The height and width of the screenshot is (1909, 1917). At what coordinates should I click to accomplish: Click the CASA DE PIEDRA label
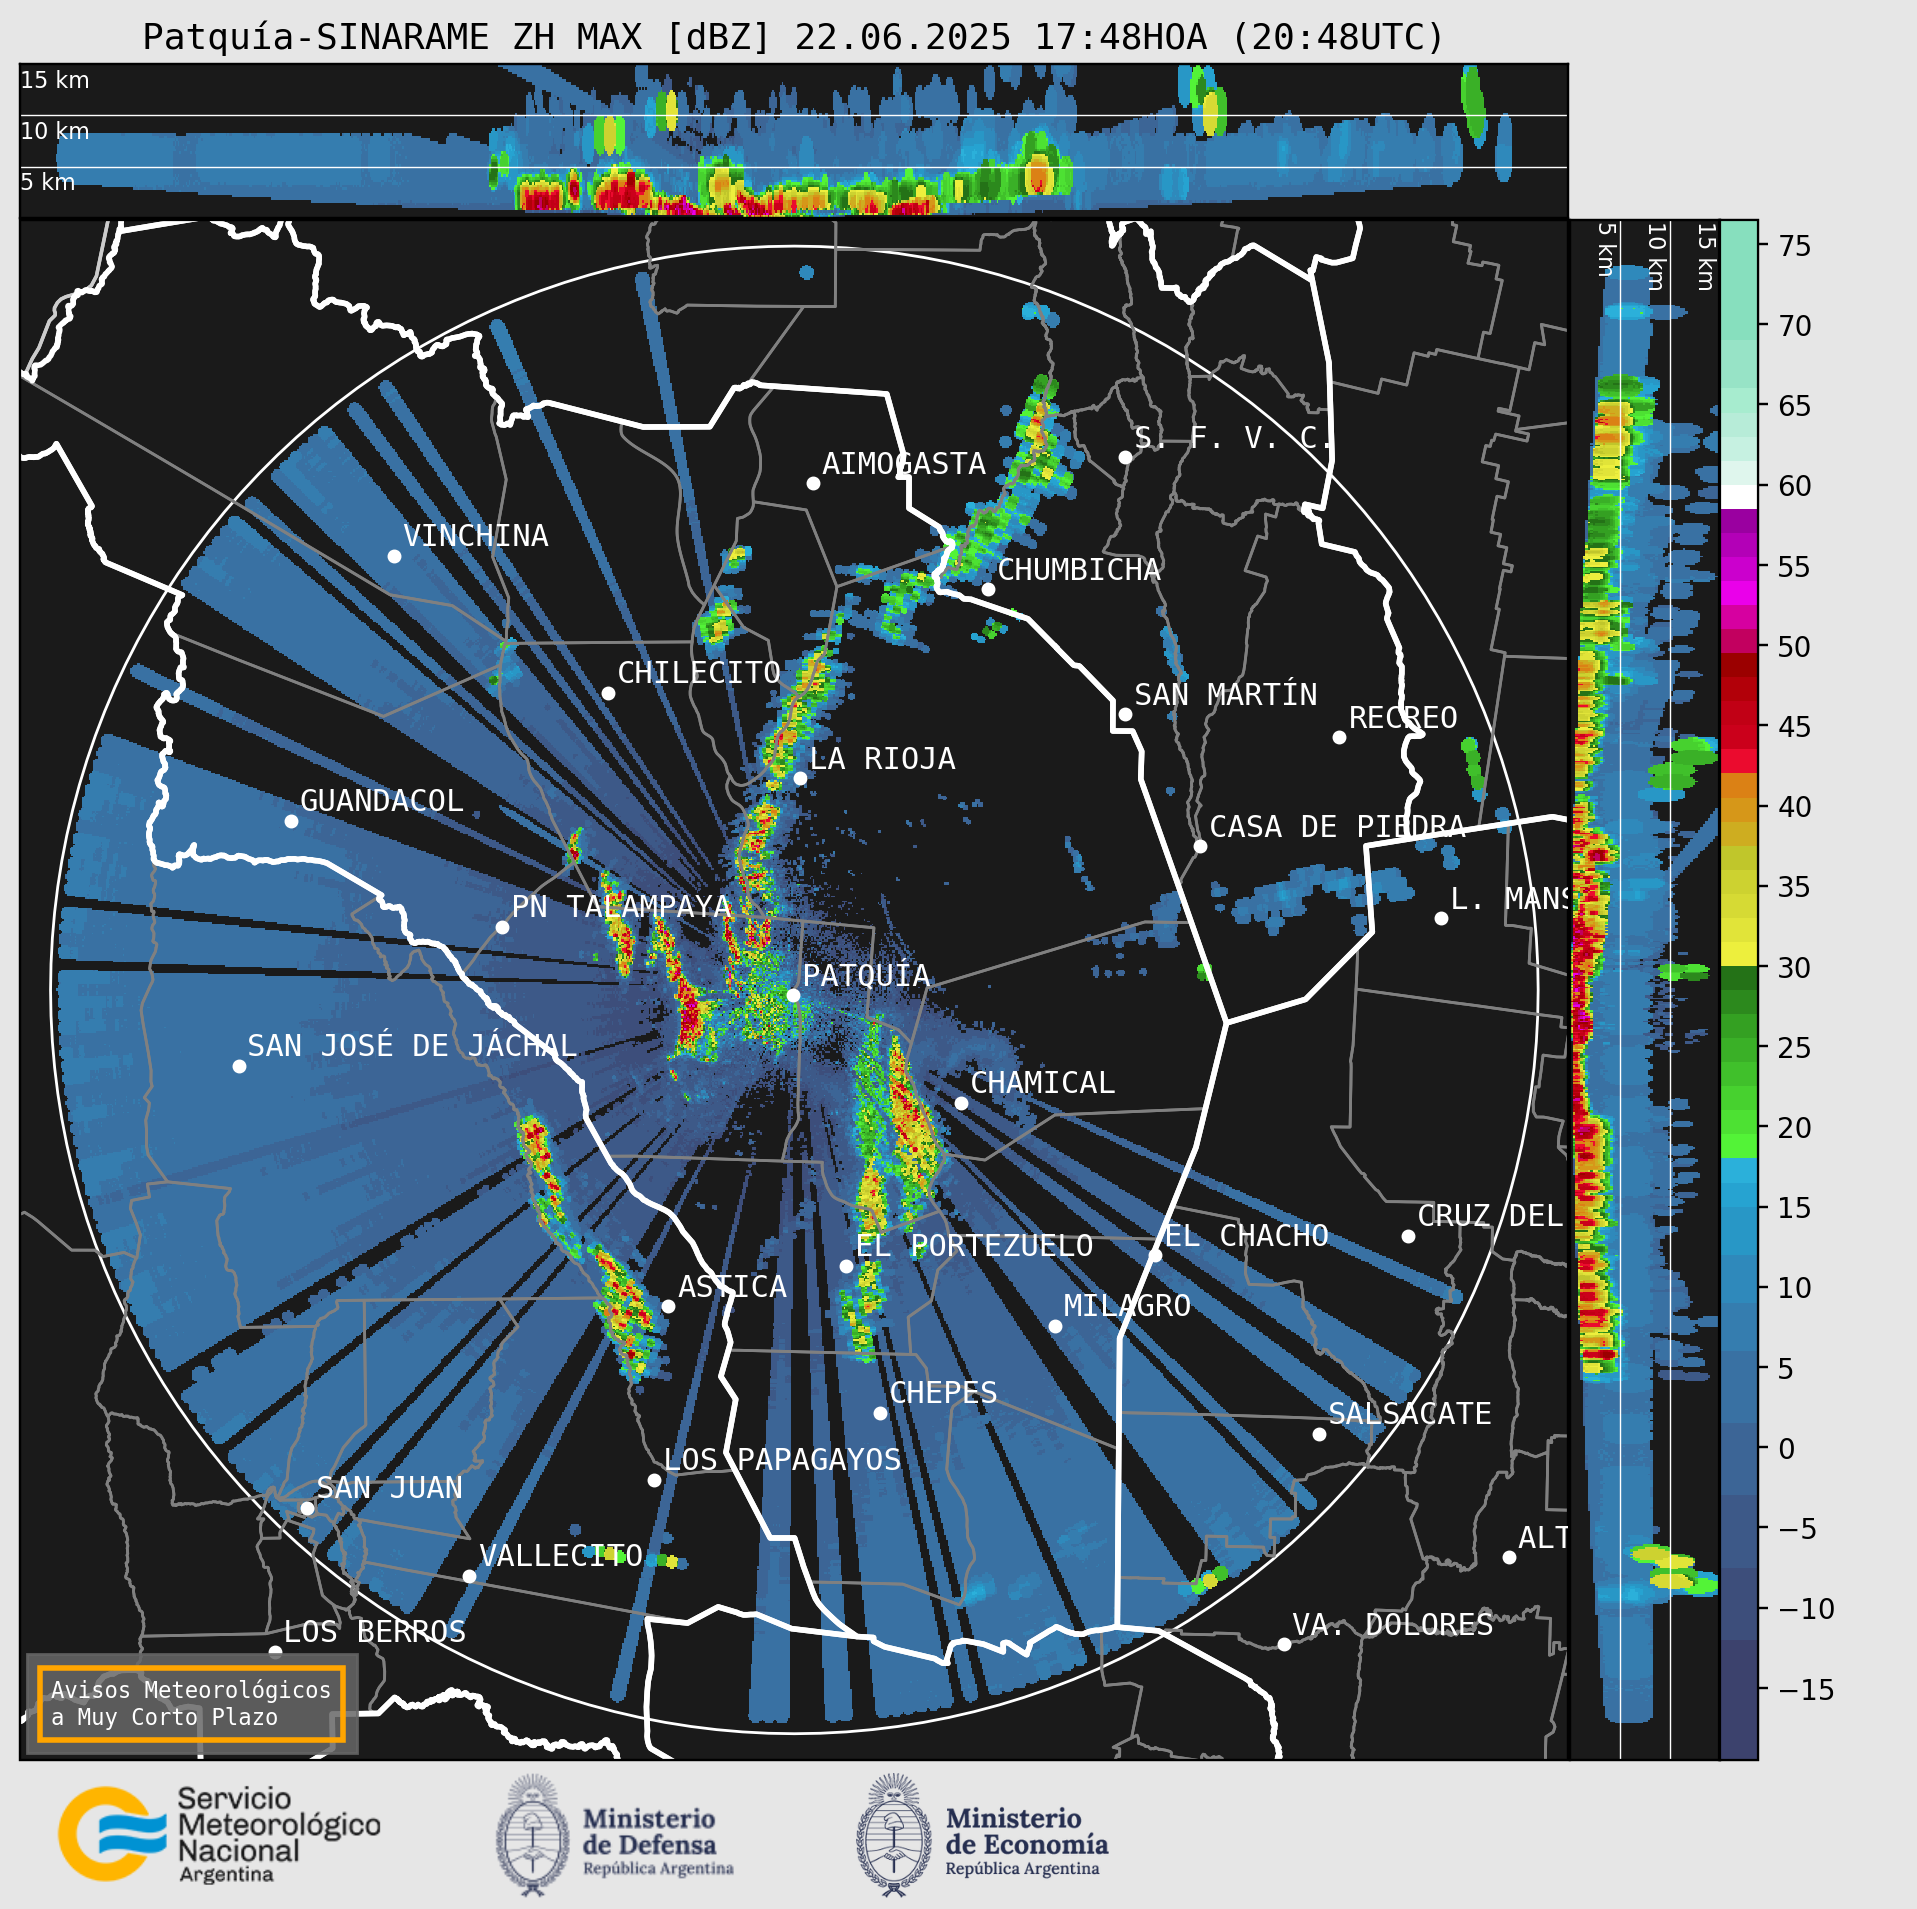point(1337,827)
